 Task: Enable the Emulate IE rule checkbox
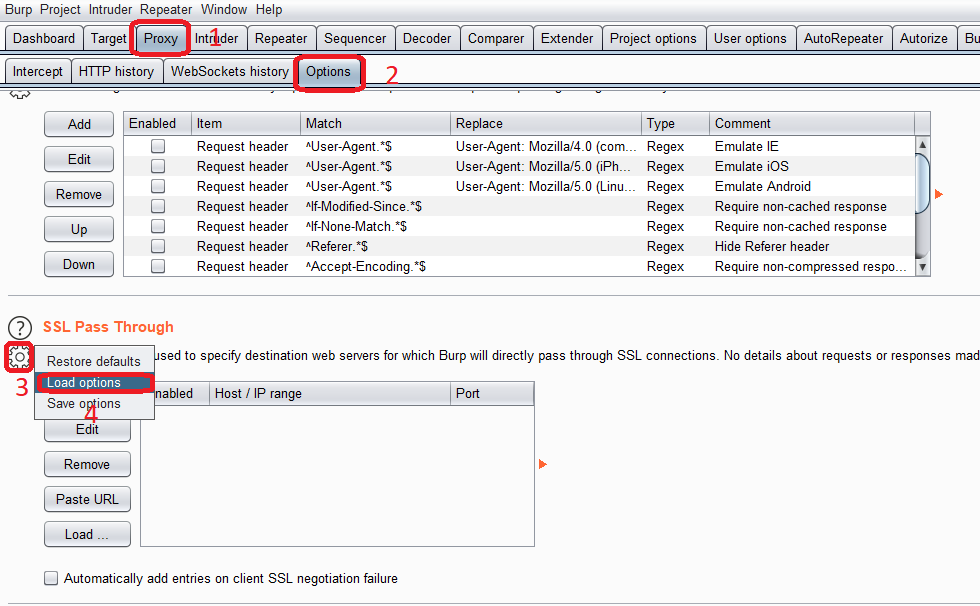click(158, 146)
